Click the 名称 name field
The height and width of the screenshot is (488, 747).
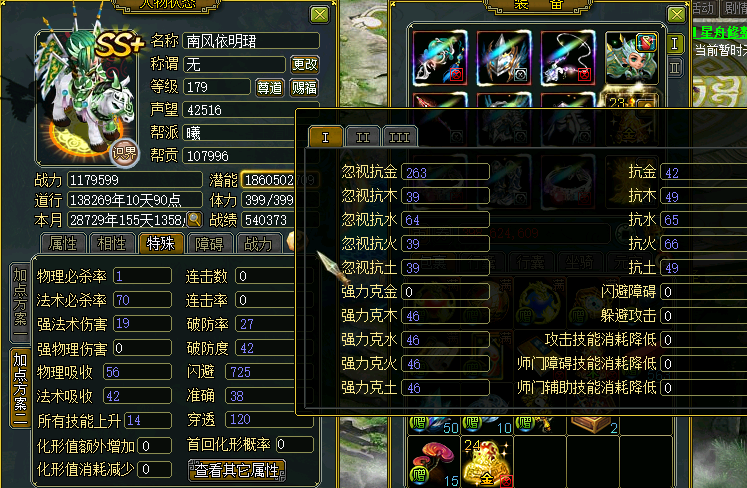[251, 41]
